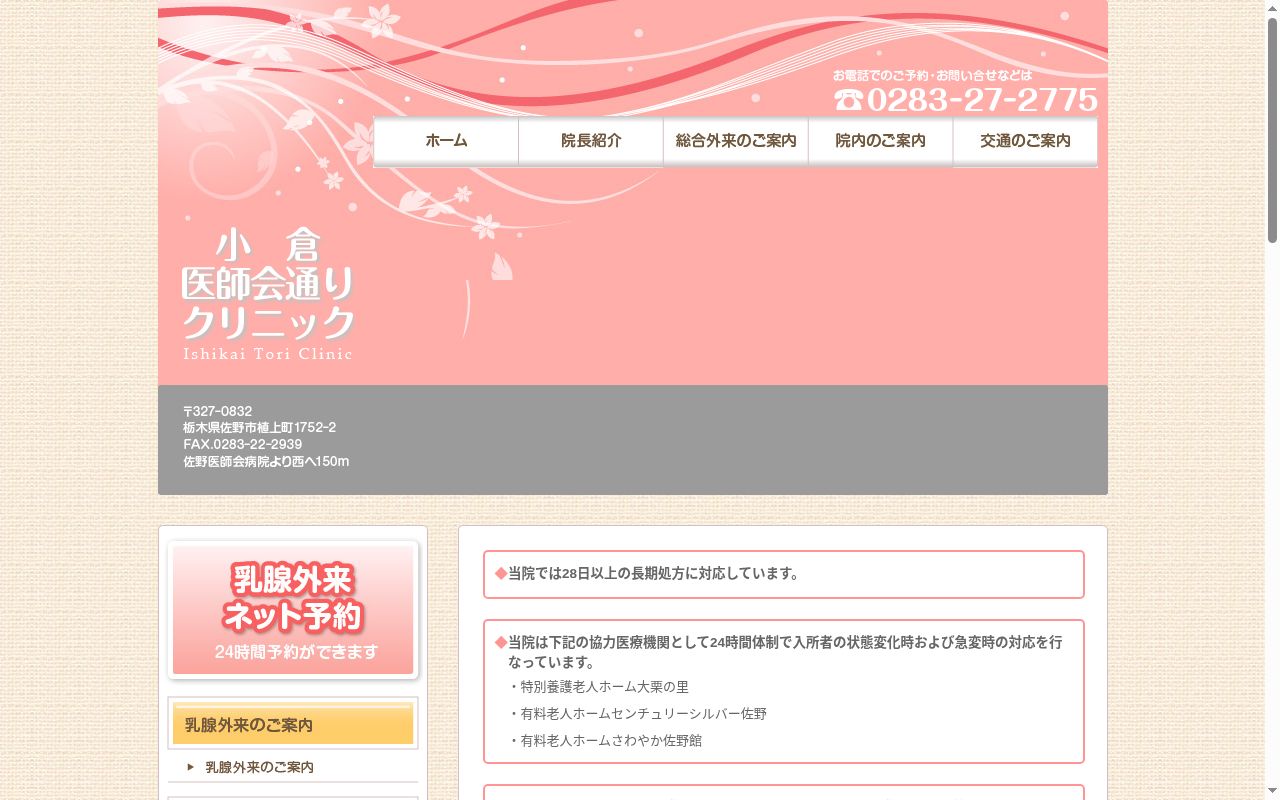The width and height of the screenshot is (1280, 800).
Task: Click the Ishikai Tori Clinic subtitle text
Action: click(267, 353)
